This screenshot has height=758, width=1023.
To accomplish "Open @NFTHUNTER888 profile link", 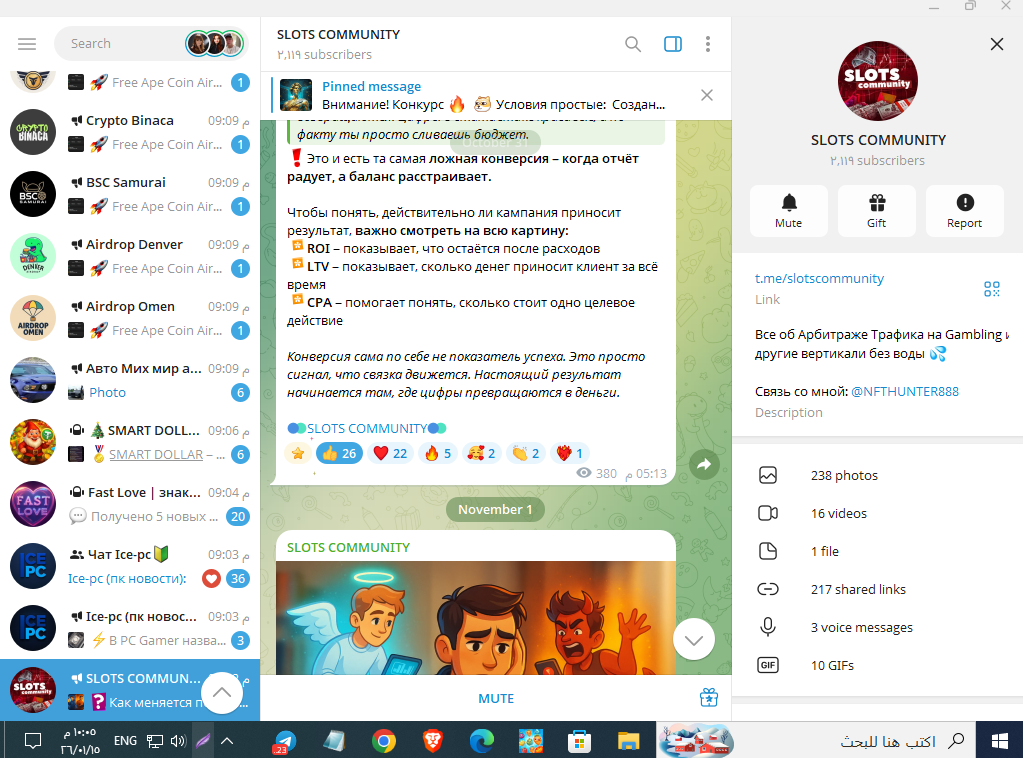I will tap(905, 391).
